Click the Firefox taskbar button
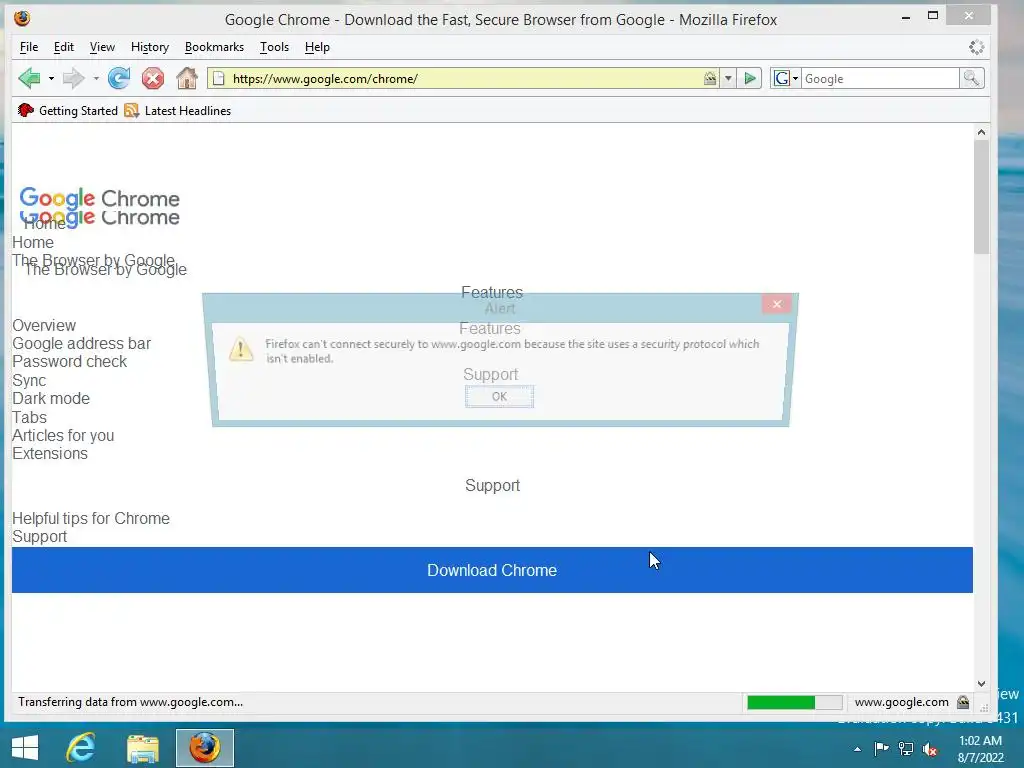Viewport: 1024px width, 768px height. coord(204,748)
